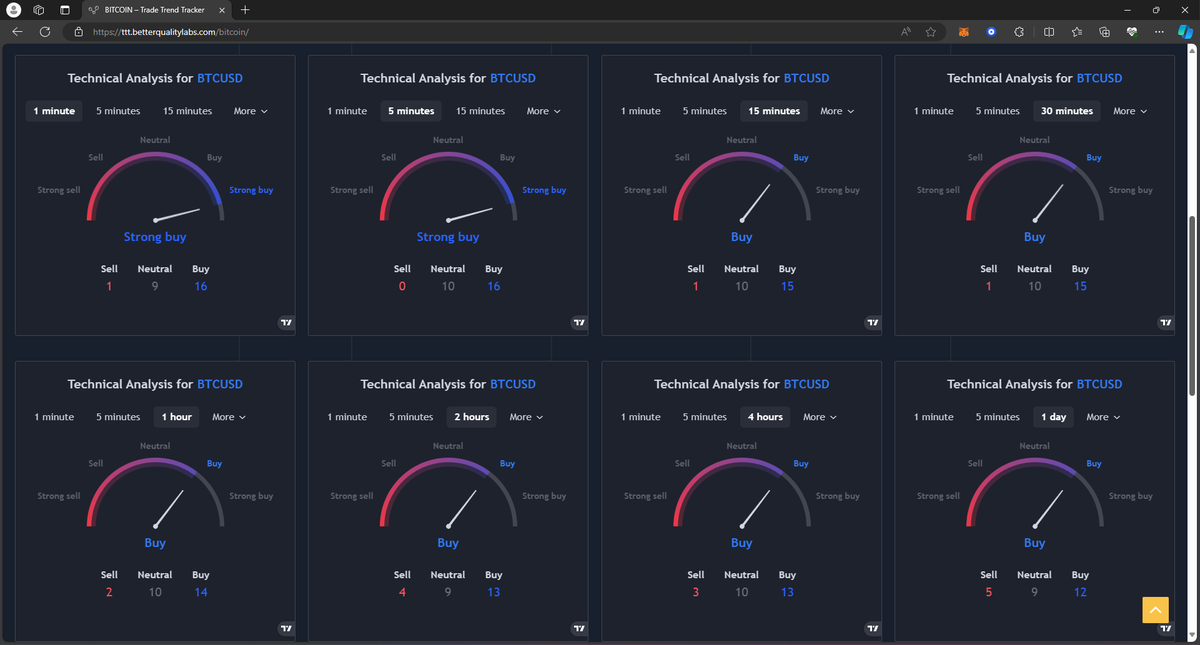Select the highlighted 30 minutes tab
Viewport: 1200px width, 645px height.
coord(1067,111)
